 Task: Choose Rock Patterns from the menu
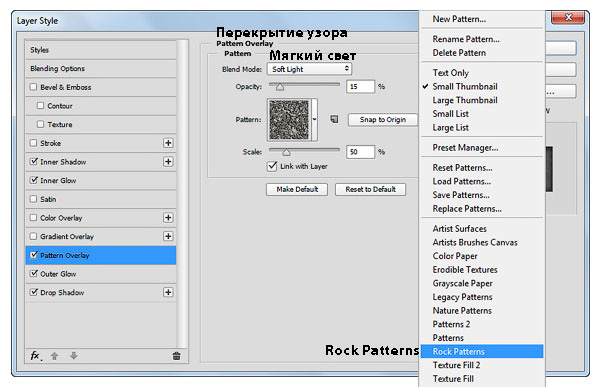[x=482, y=351]
